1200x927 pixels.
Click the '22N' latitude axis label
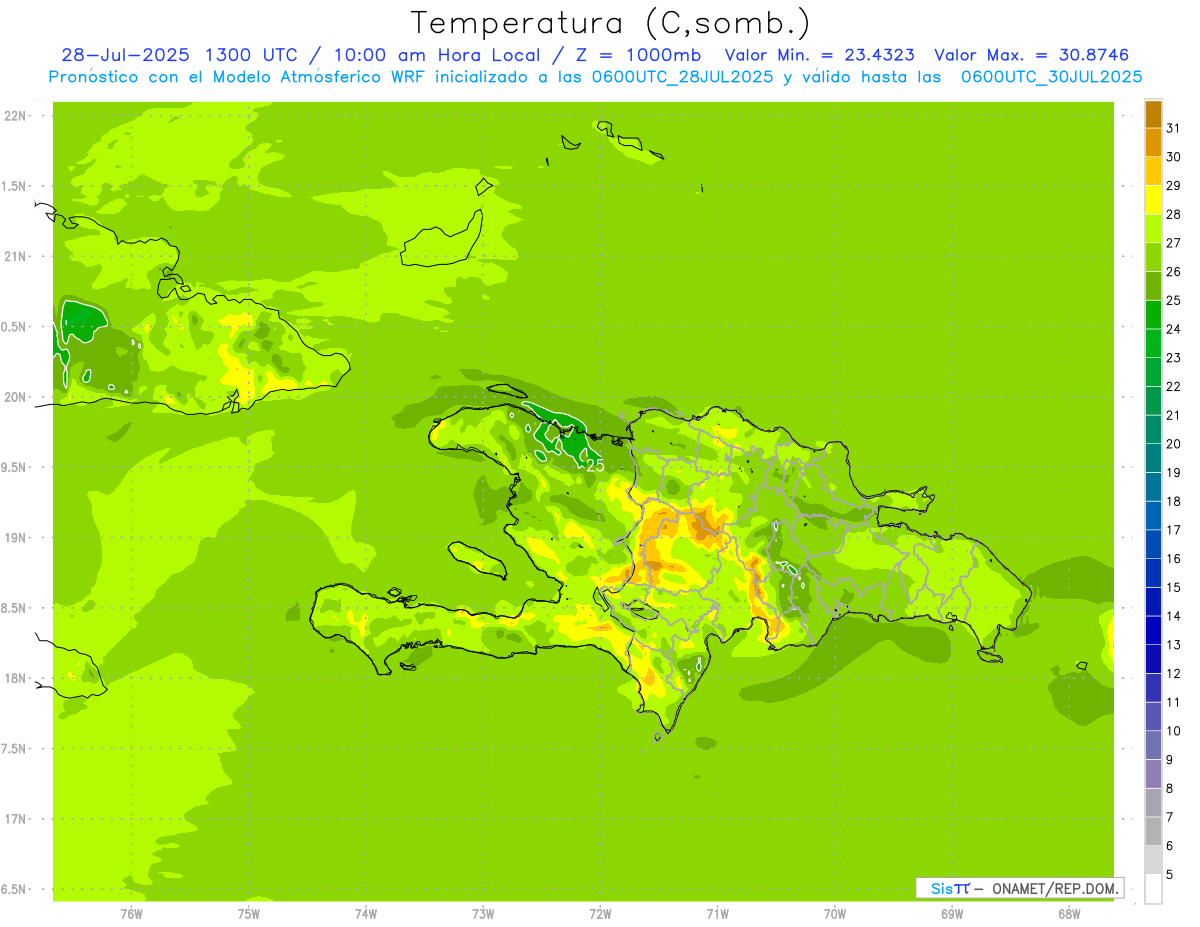15,116
